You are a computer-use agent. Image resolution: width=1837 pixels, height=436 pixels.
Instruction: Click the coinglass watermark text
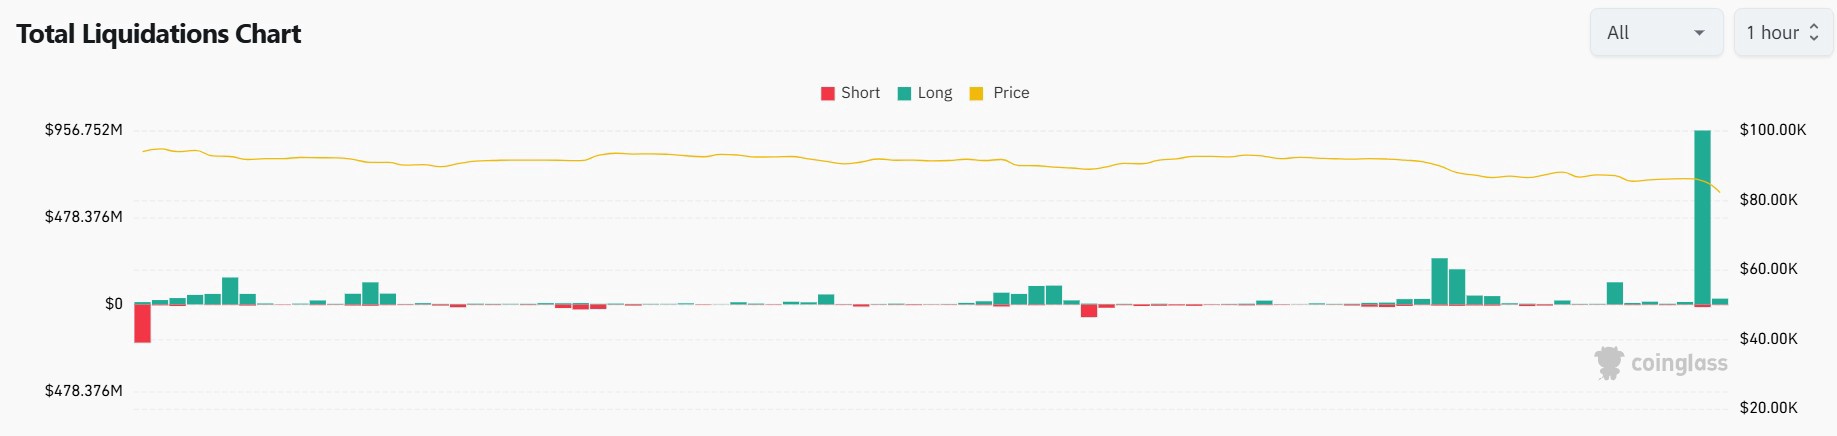[1679, 363]
